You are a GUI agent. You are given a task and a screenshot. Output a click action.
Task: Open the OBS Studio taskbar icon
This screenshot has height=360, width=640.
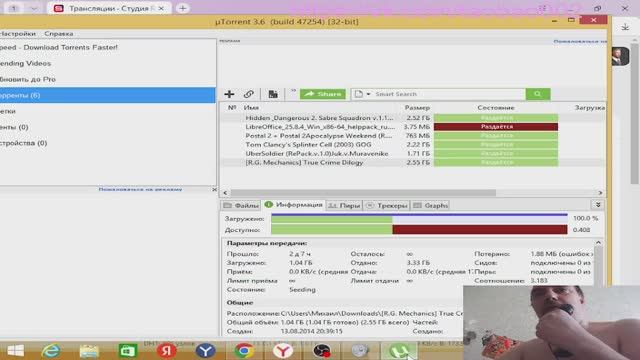pos(322,351)
